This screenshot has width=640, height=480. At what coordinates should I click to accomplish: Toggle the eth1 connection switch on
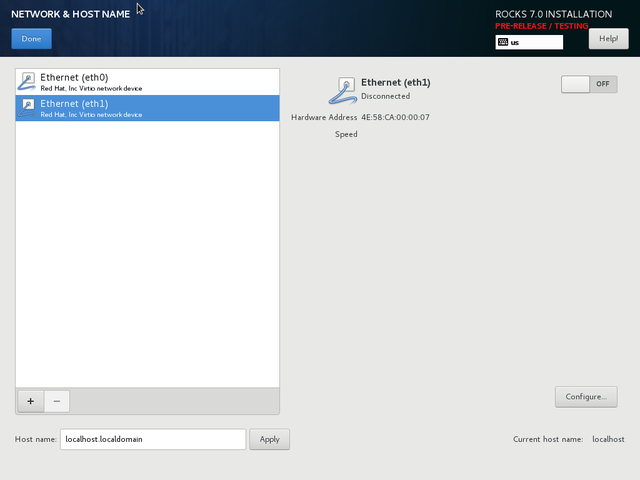[x=589, y=84]
